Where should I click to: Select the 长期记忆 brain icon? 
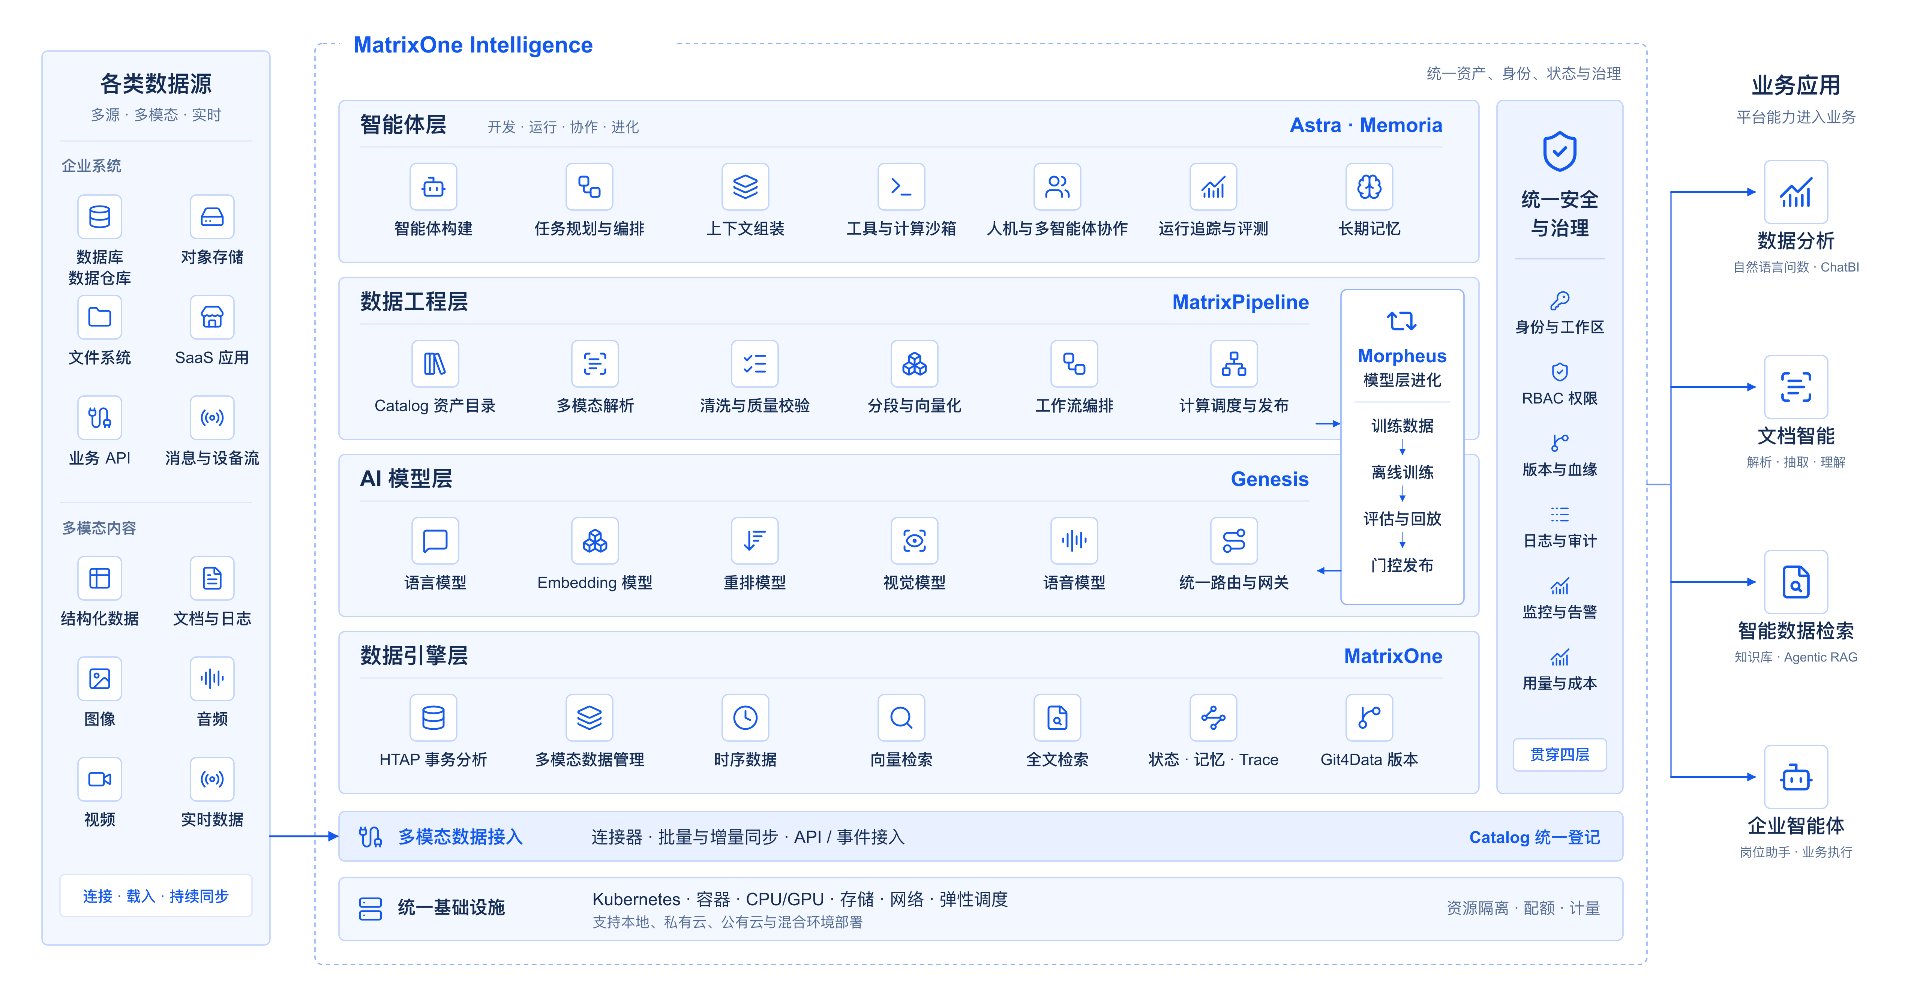(1369, 187)
